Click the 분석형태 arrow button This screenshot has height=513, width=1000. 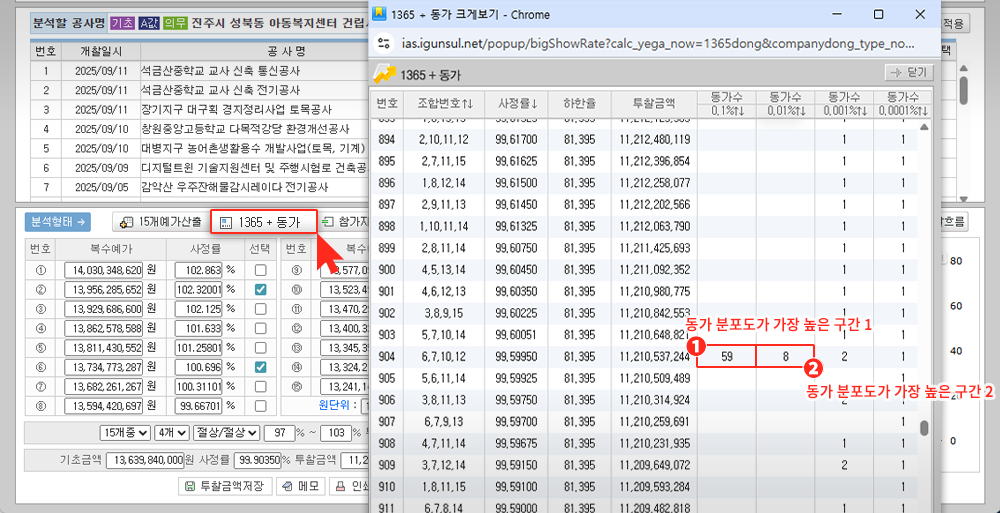coord(58,221)
